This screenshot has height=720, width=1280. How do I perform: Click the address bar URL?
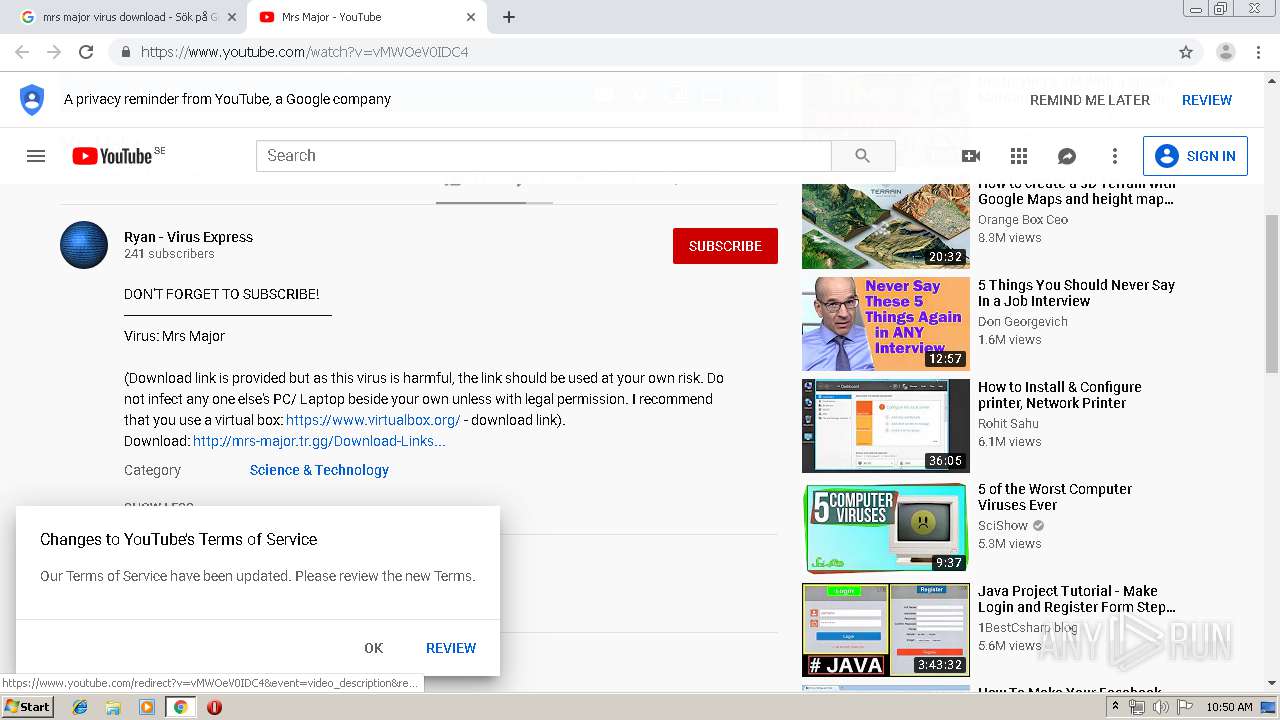point(304,52)
